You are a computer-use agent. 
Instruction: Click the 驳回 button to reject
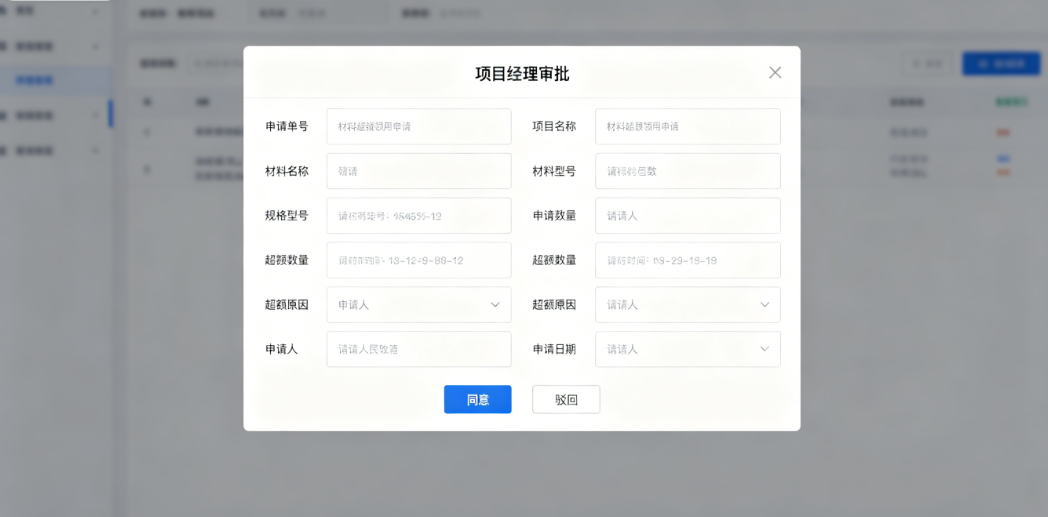pos(565,399)
